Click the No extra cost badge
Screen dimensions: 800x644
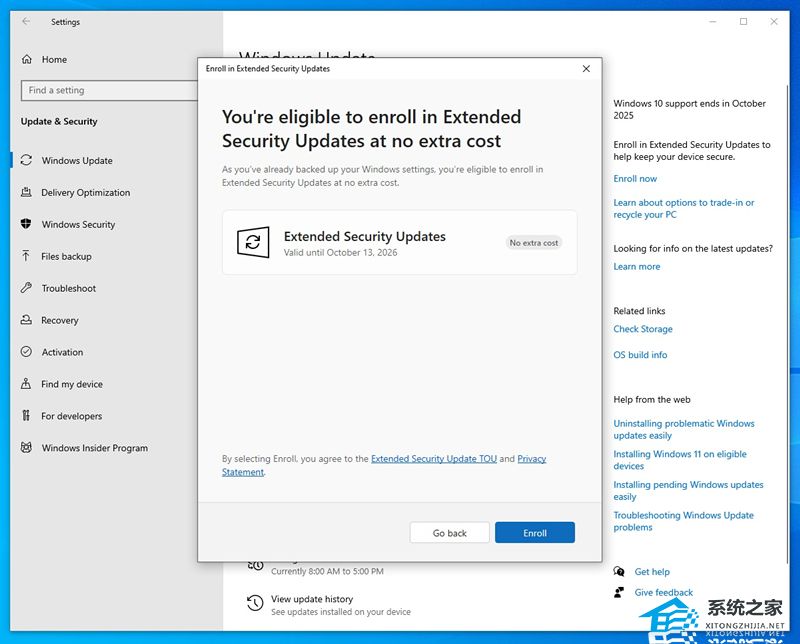click(534, 242)
